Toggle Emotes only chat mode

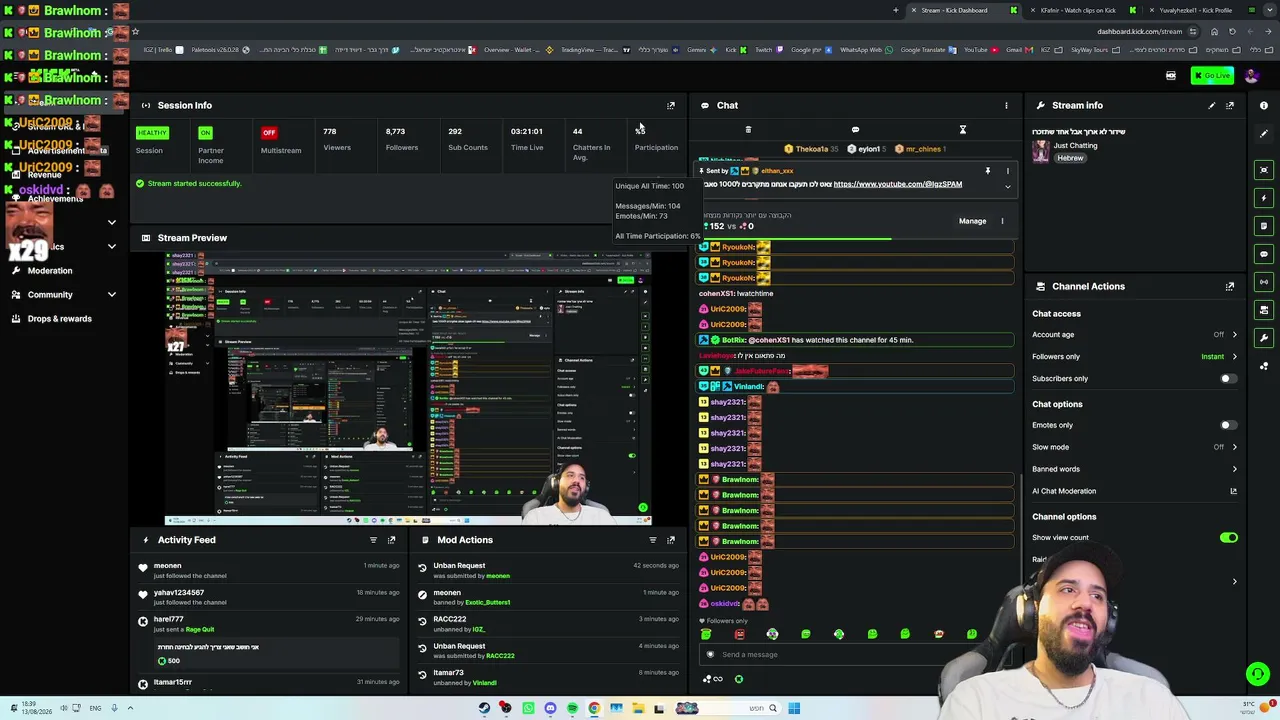(x=1227, y=425)
